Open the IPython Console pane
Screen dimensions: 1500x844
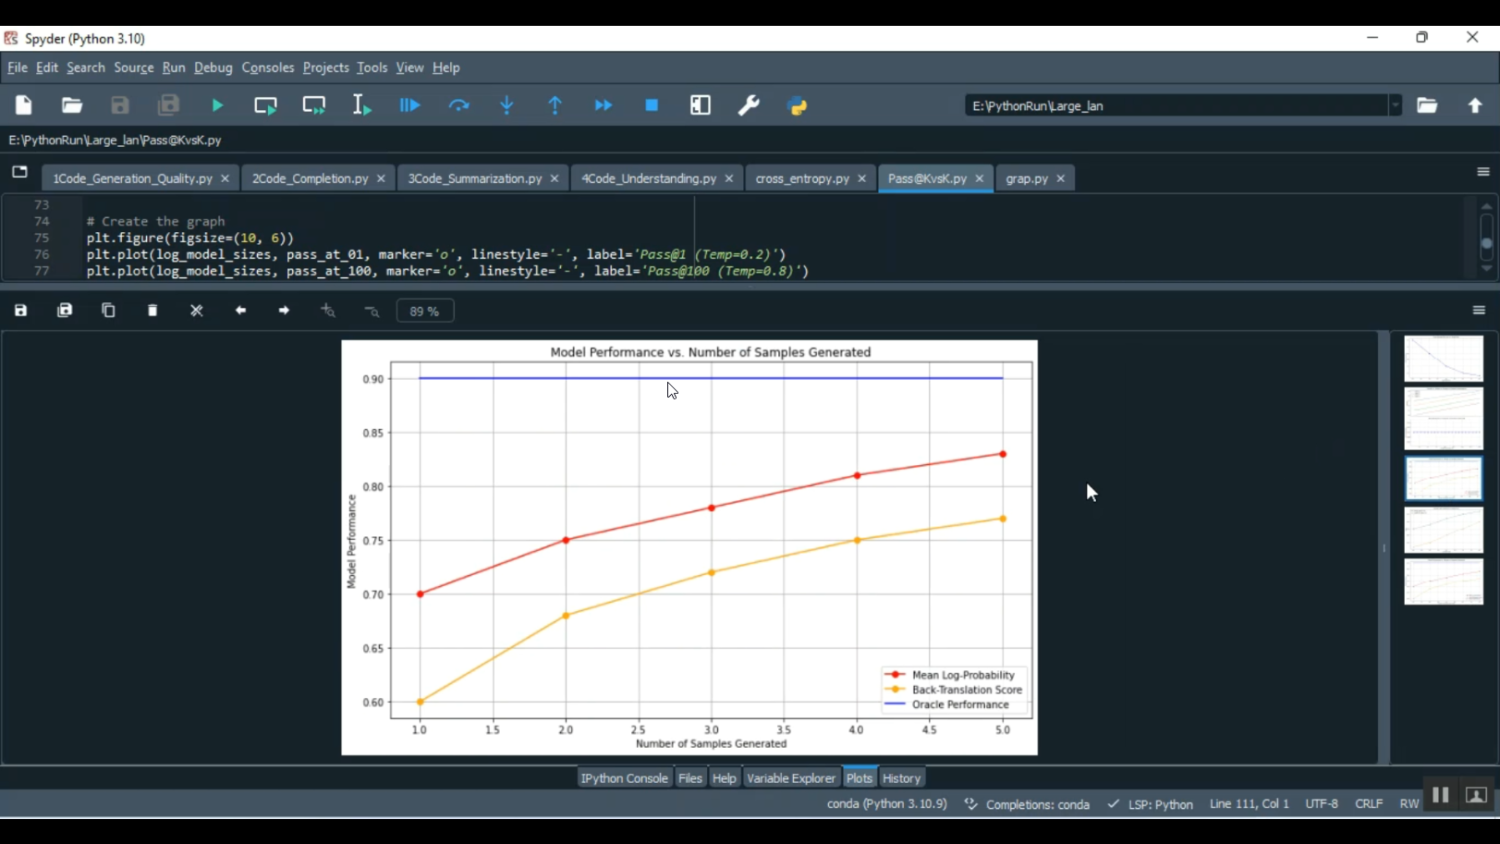(624, 778)
